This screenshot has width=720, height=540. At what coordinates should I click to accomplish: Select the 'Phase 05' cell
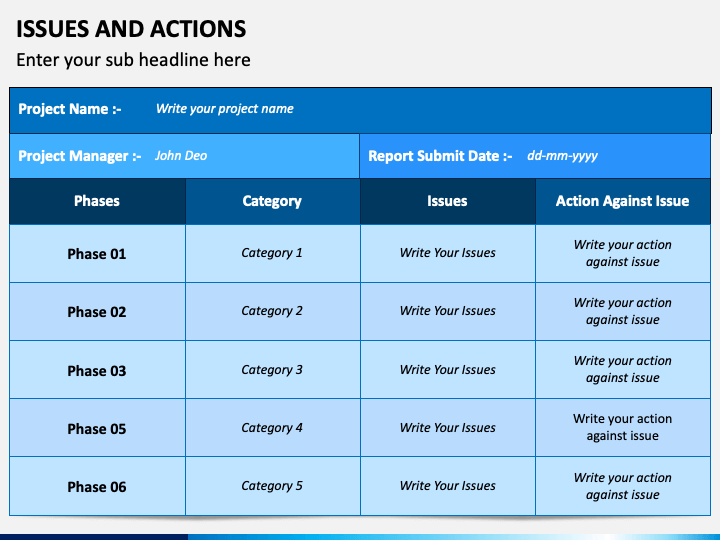(x=97, y=428)
